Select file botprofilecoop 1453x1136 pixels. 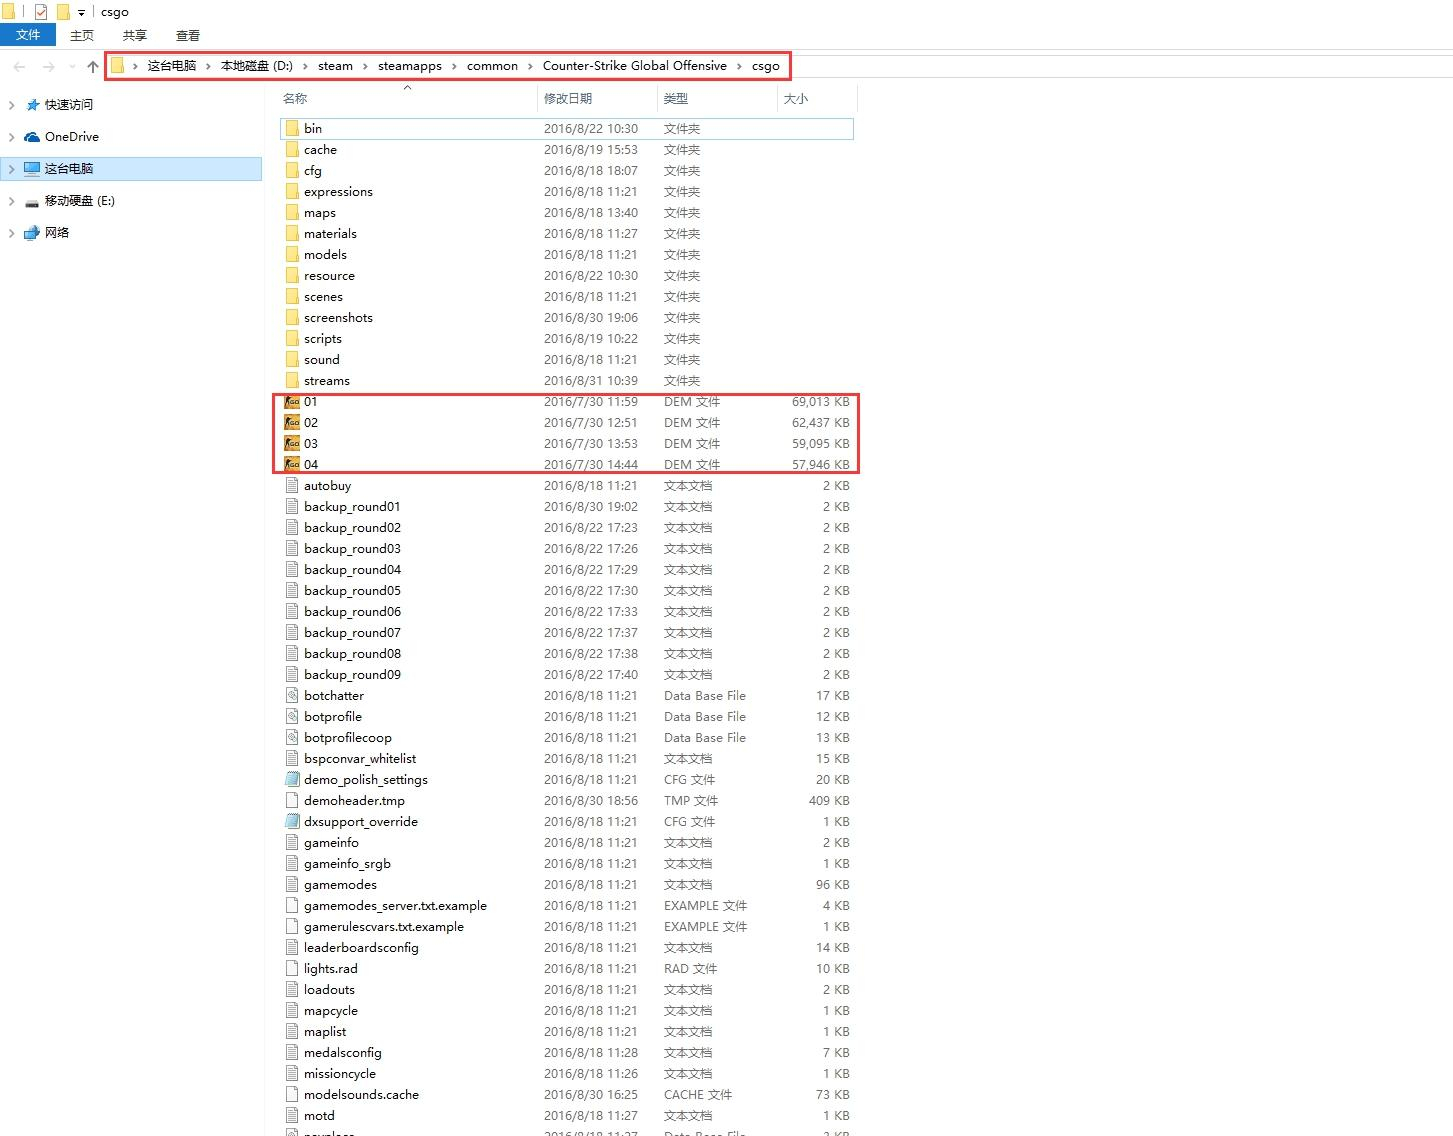point(348,737)
